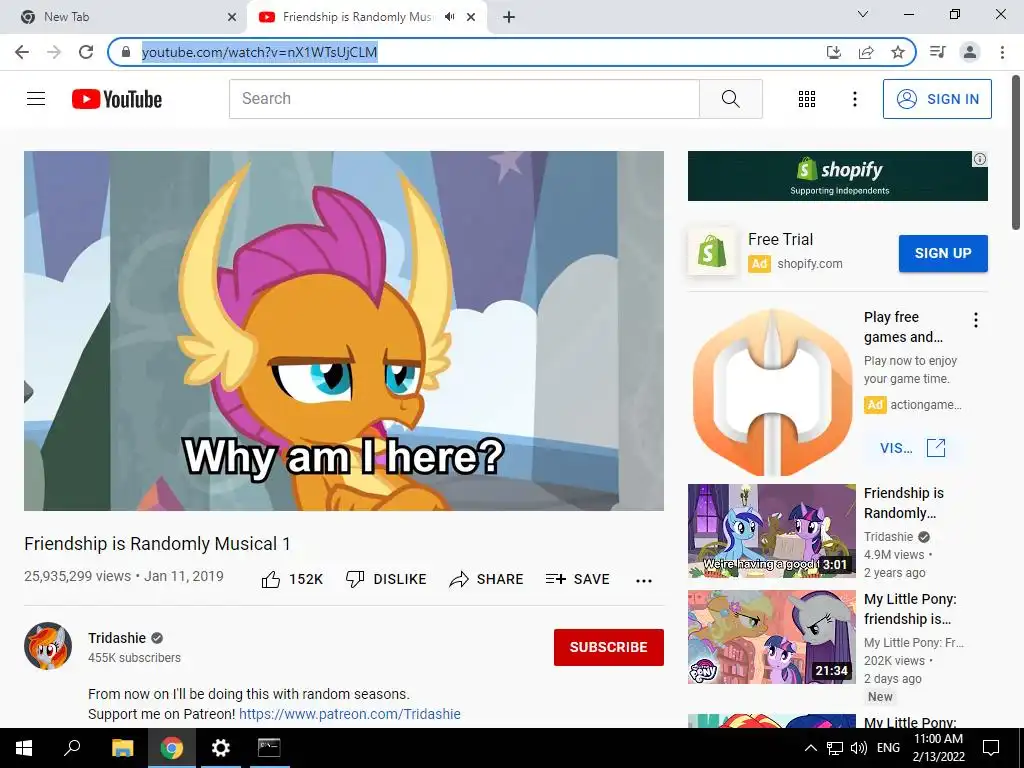The image size is (1024, 768).
Task: Close the New Tab tab
Action: click(232, 17)
